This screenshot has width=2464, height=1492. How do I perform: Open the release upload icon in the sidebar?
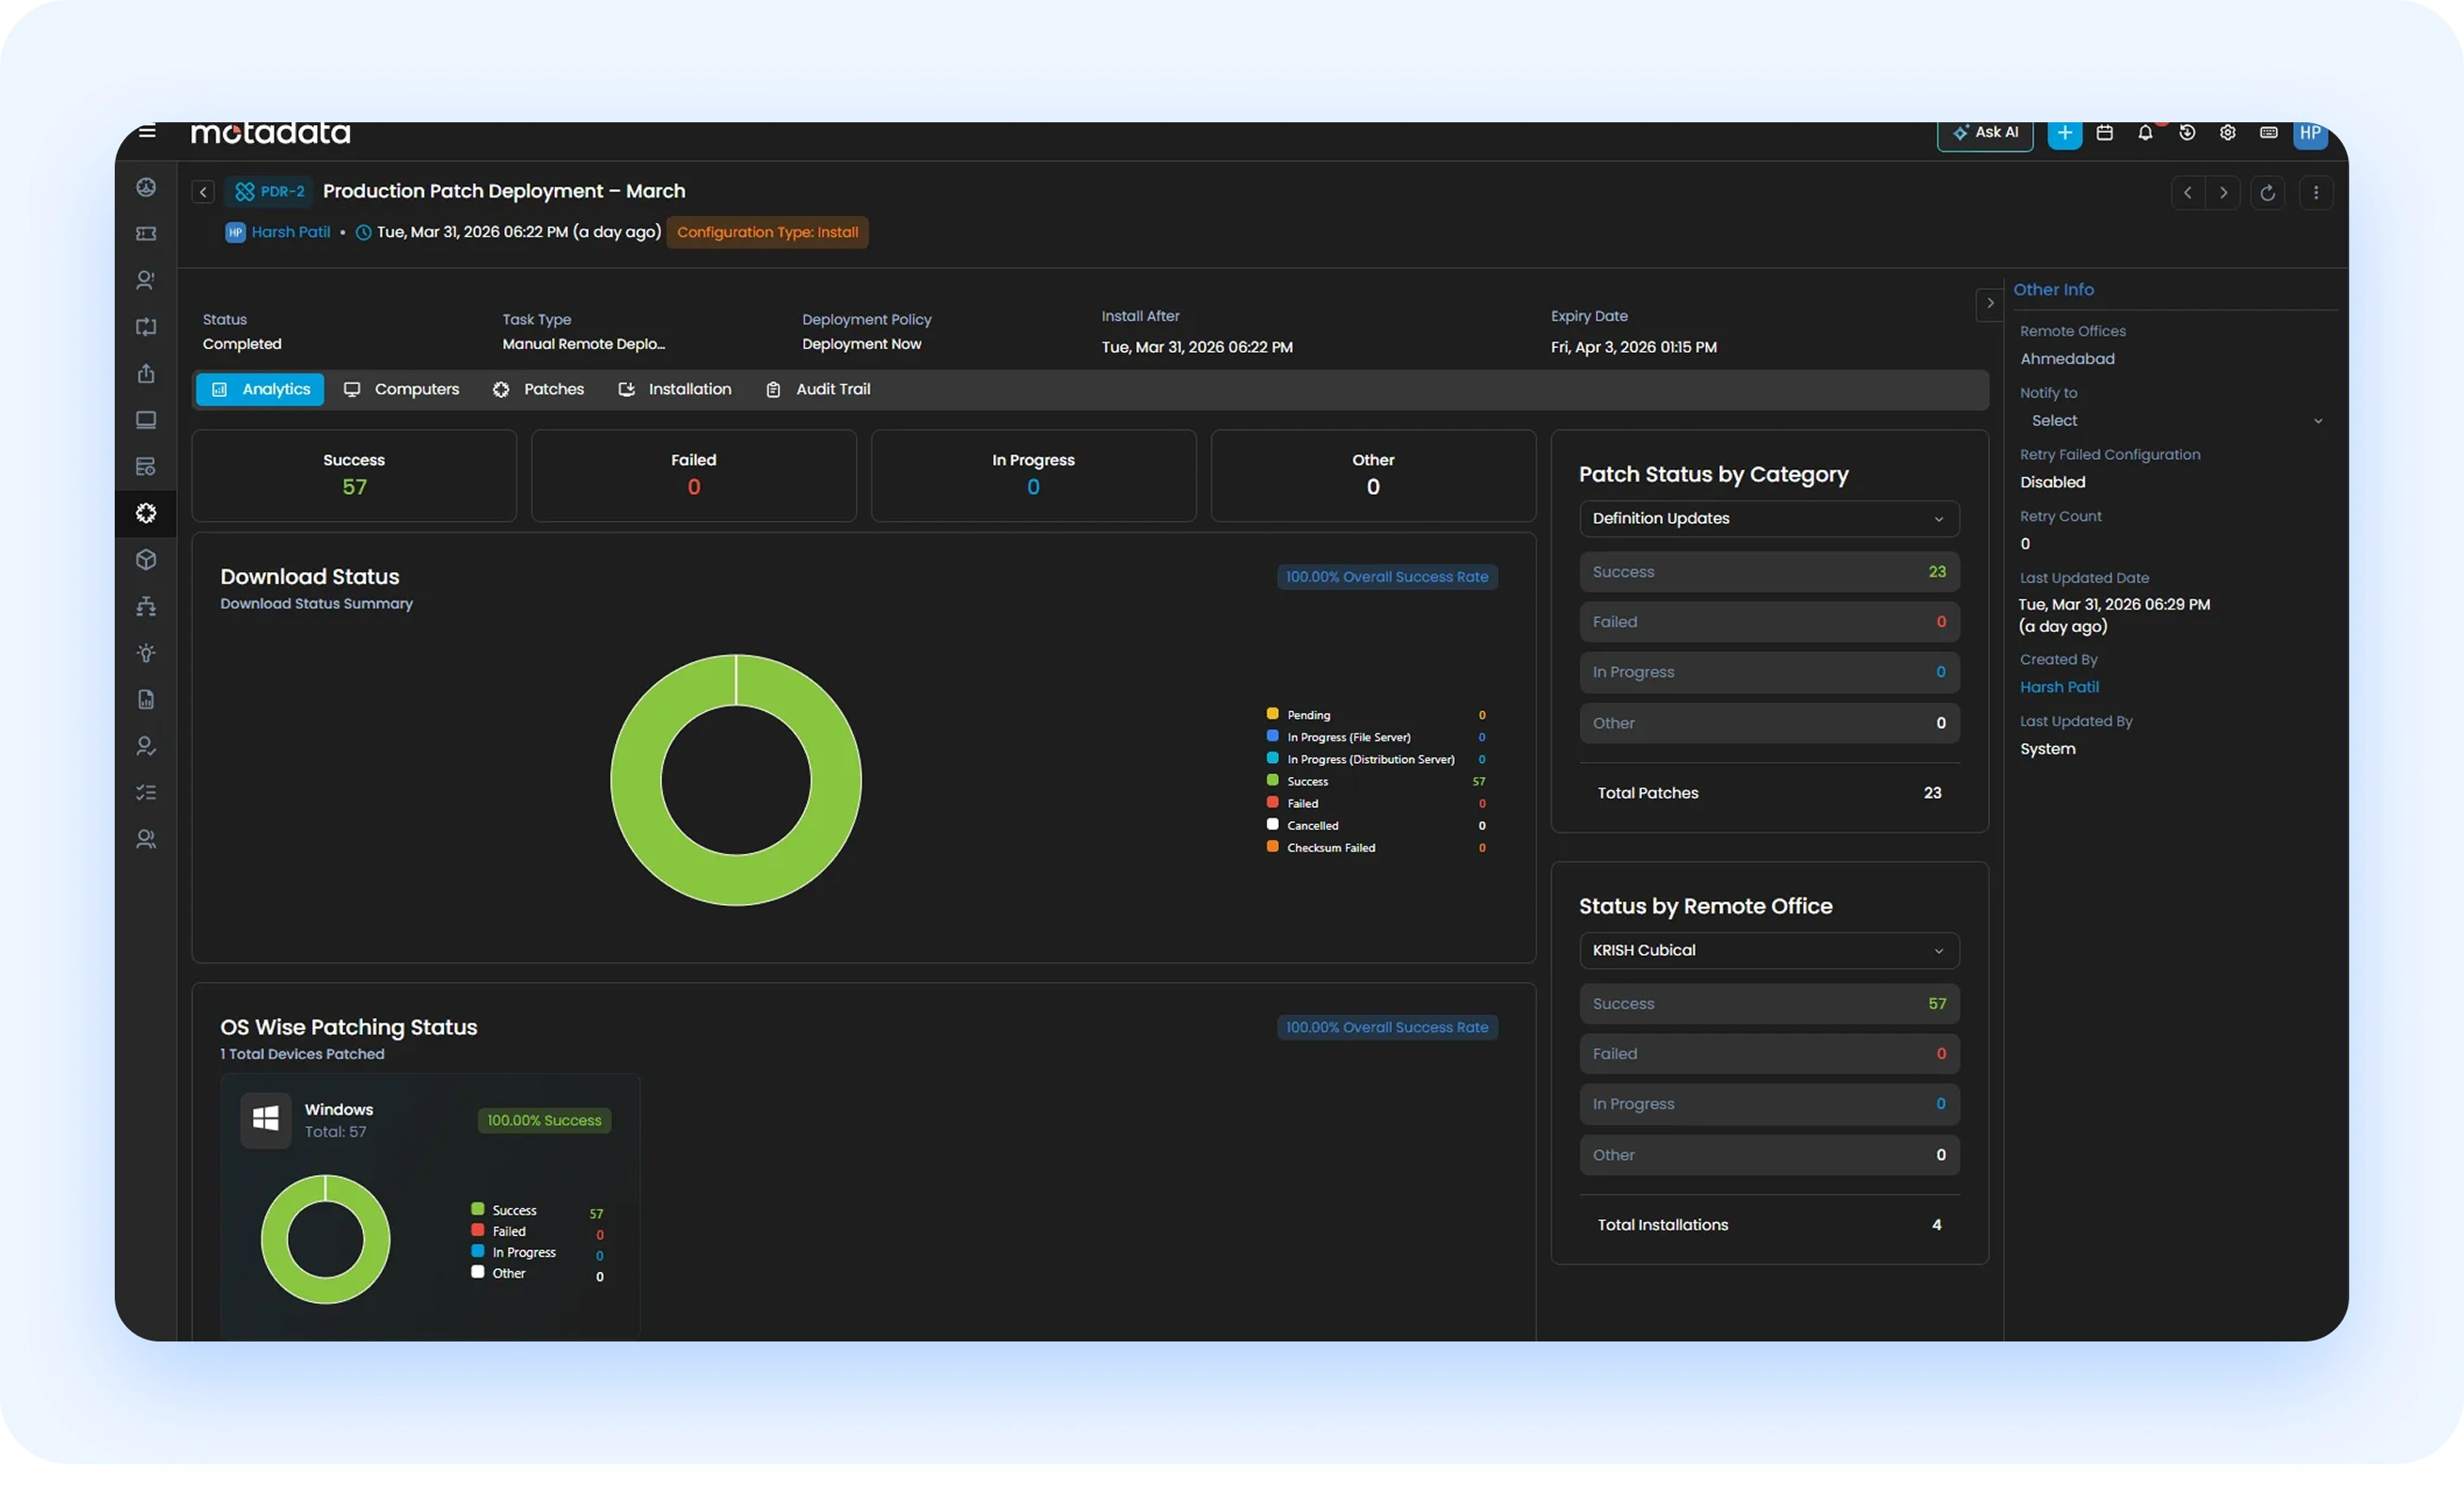(x=146, y=373)
